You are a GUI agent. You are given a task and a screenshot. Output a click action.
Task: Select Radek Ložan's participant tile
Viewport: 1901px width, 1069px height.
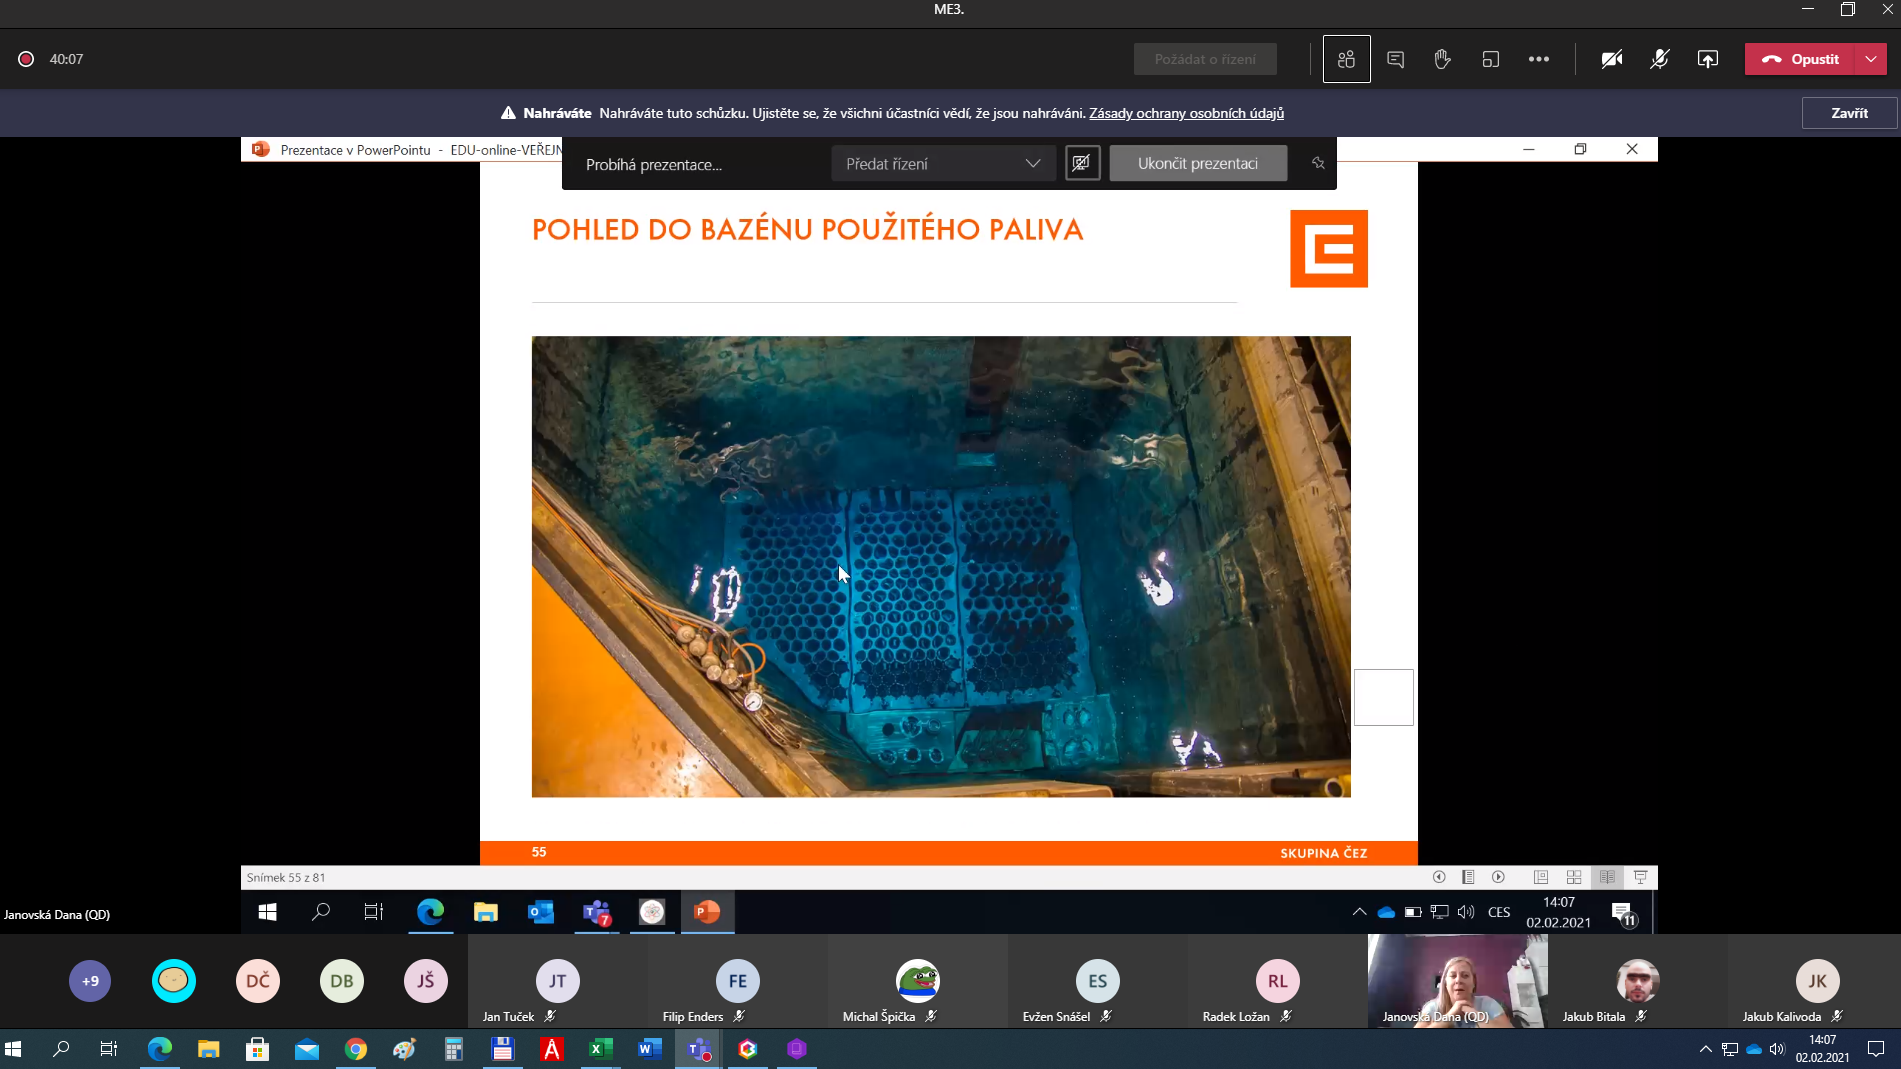[1278, 981]
